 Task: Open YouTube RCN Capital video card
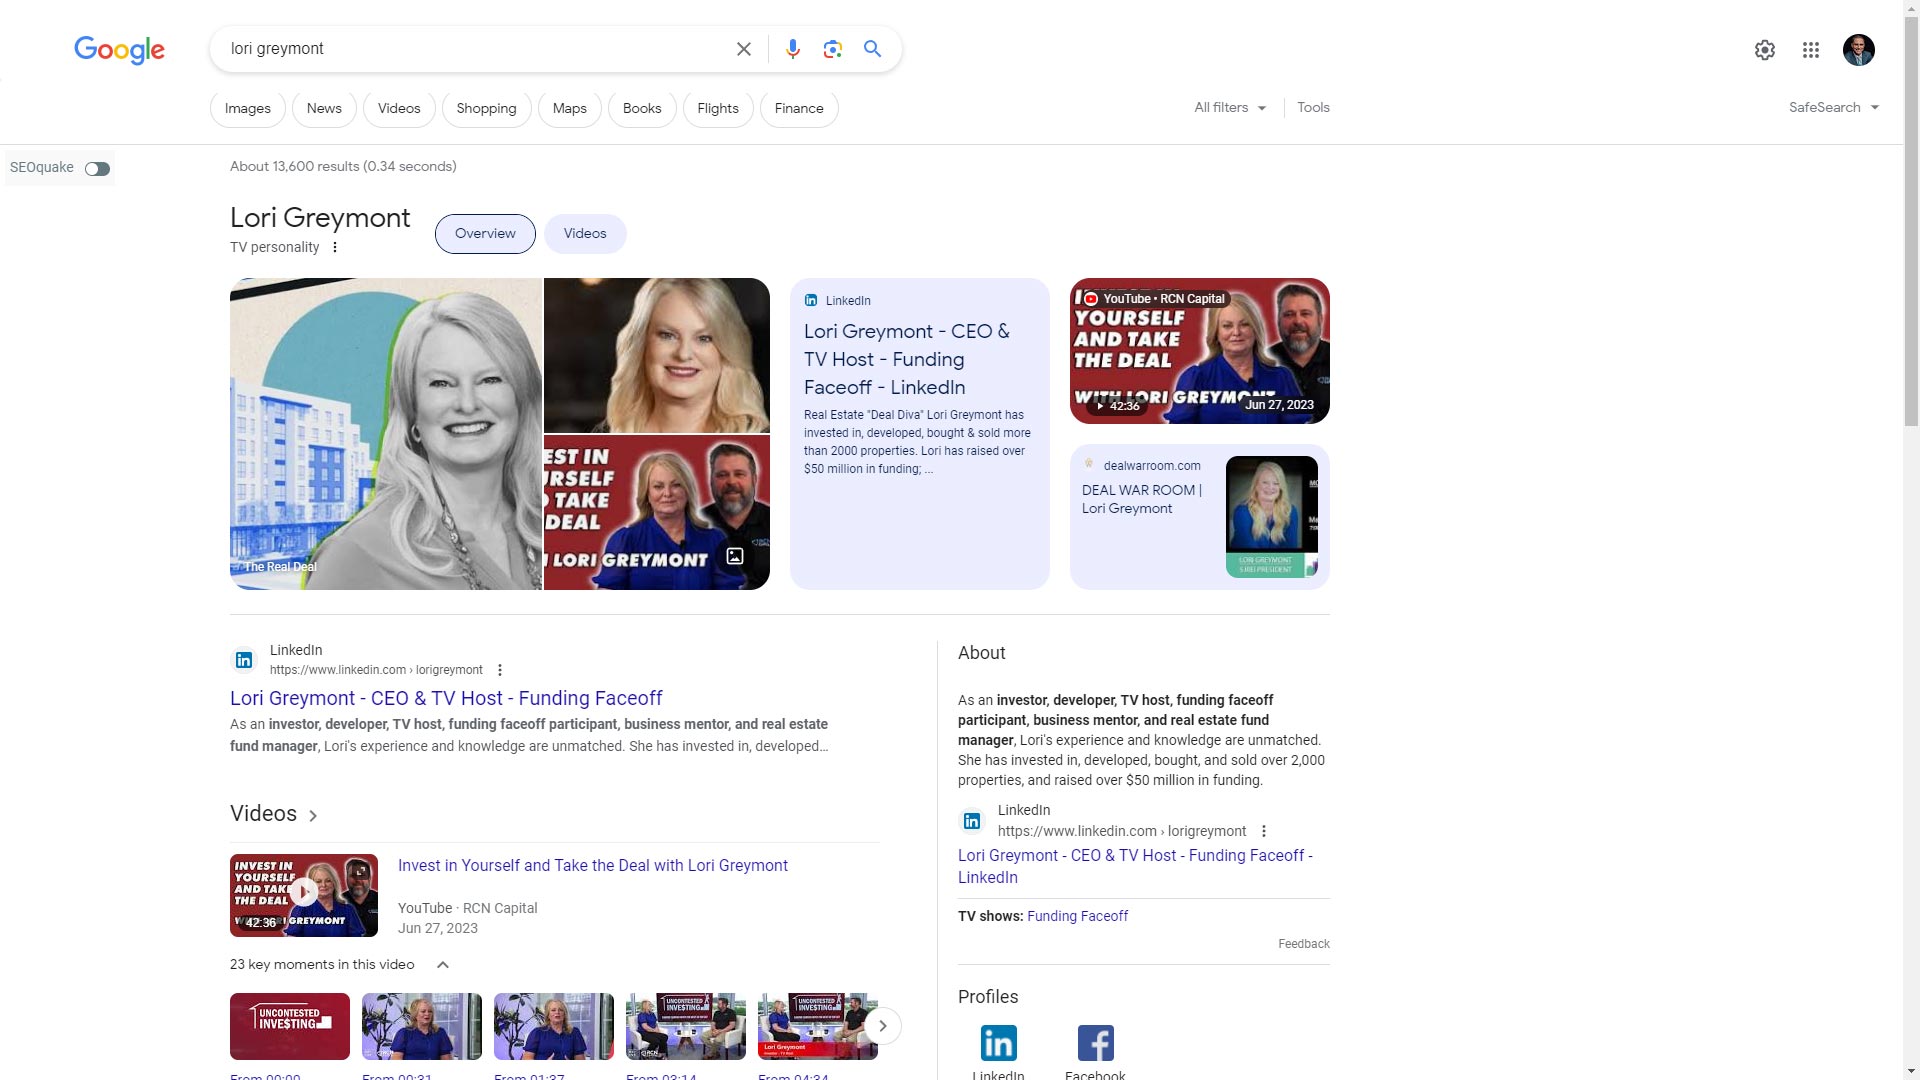[x=1199, y=351]
